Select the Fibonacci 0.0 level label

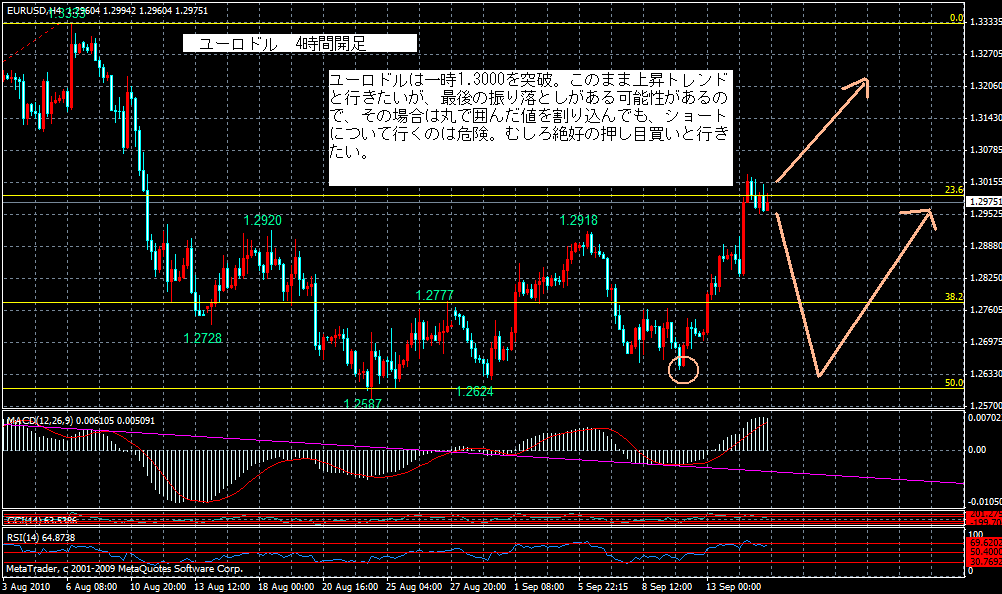tap(956, 18)
